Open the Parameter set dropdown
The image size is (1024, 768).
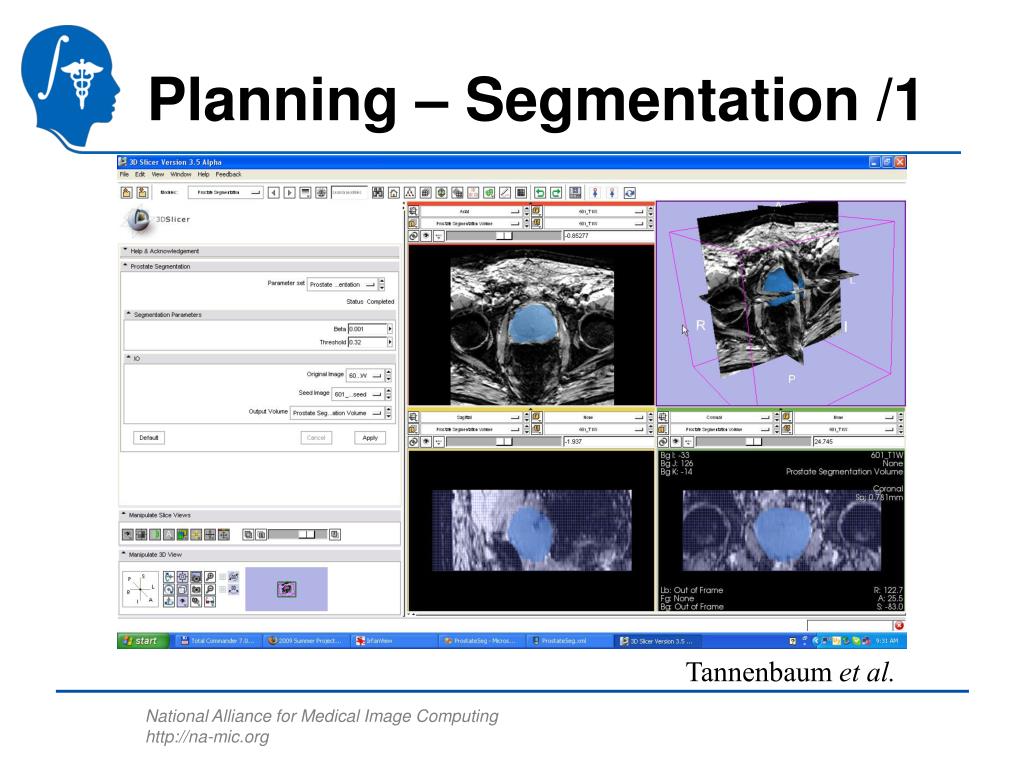(x=342, y=285)
